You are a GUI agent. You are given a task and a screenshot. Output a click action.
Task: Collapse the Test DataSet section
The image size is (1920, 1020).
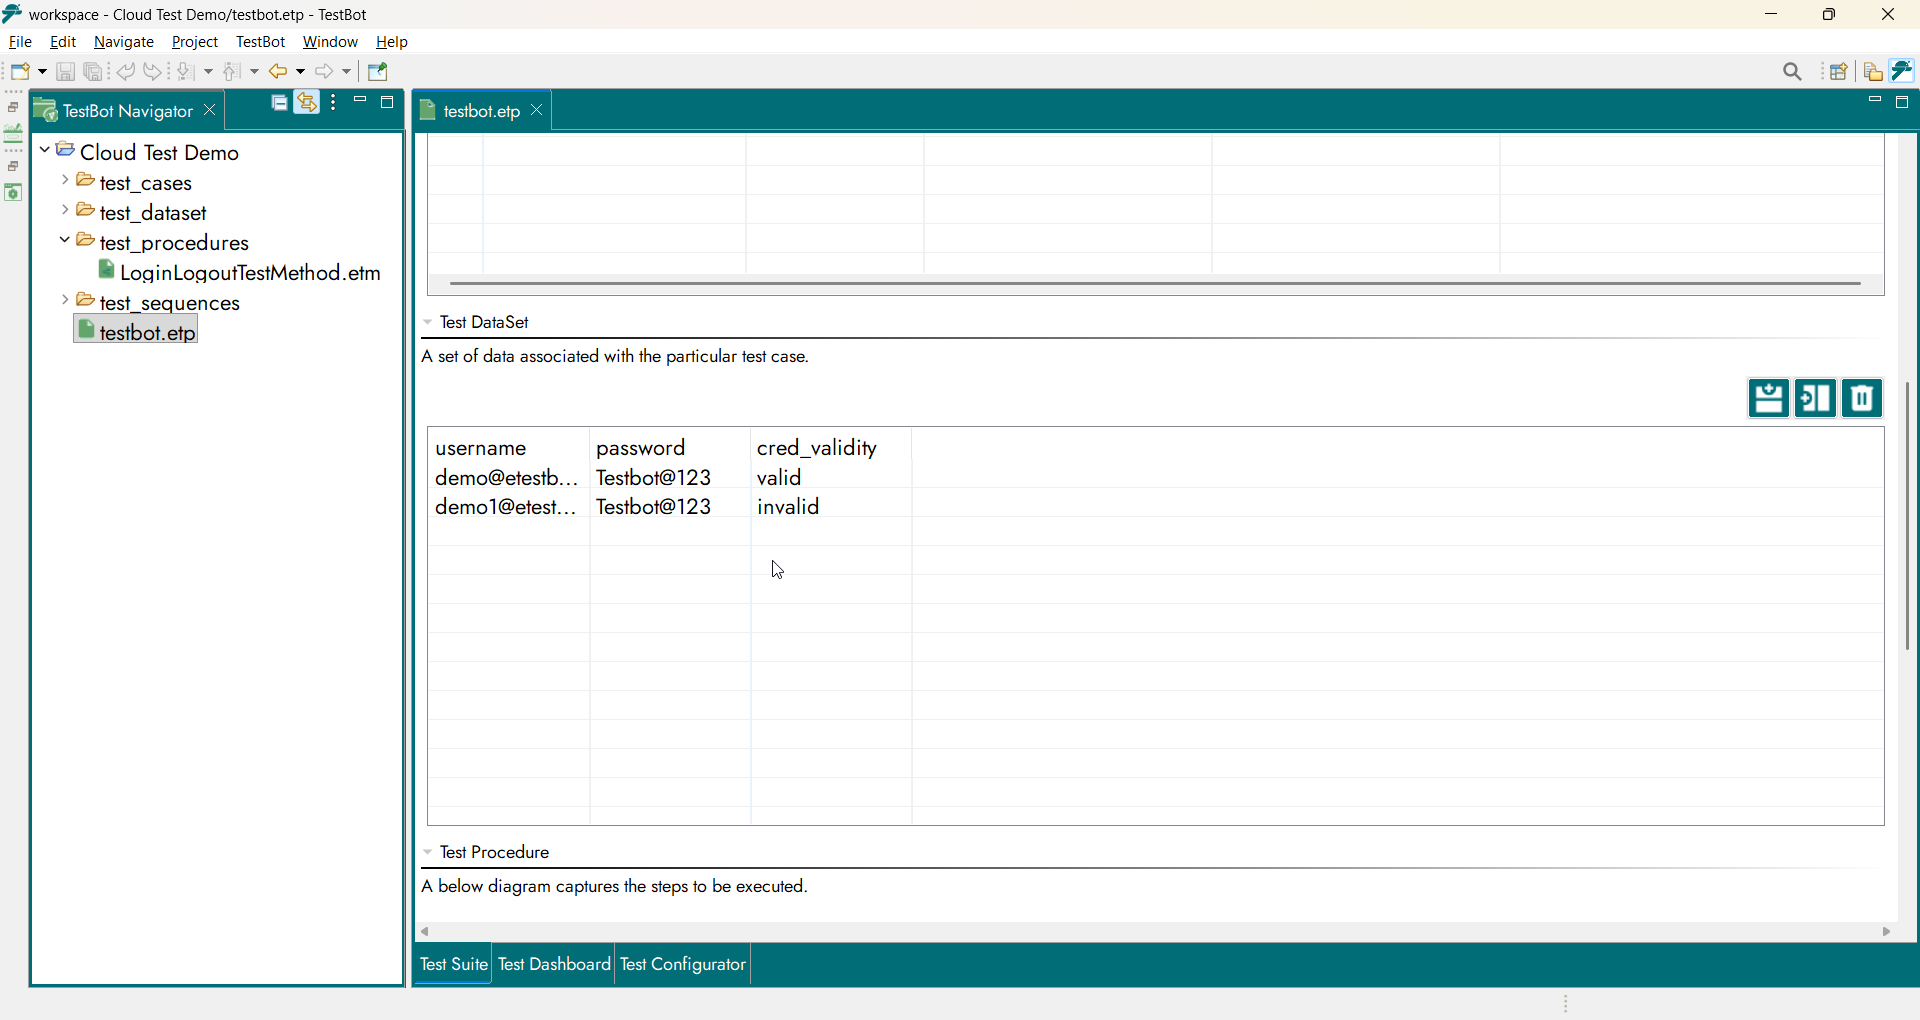point(428,323)
